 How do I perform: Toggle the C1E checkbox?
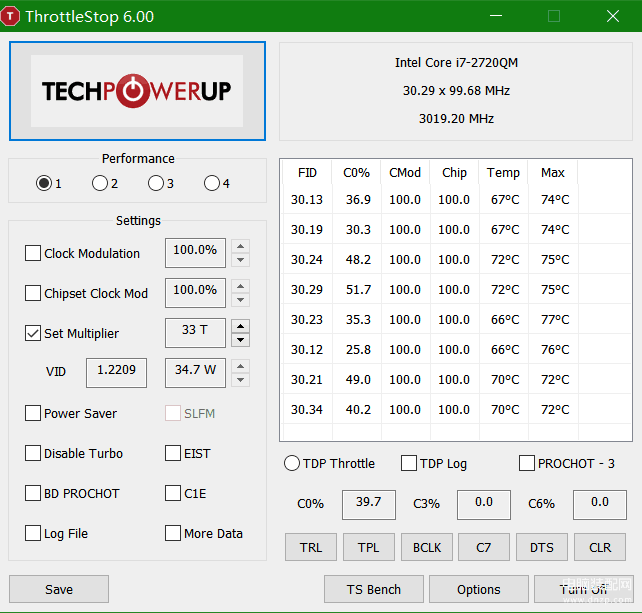173,493
